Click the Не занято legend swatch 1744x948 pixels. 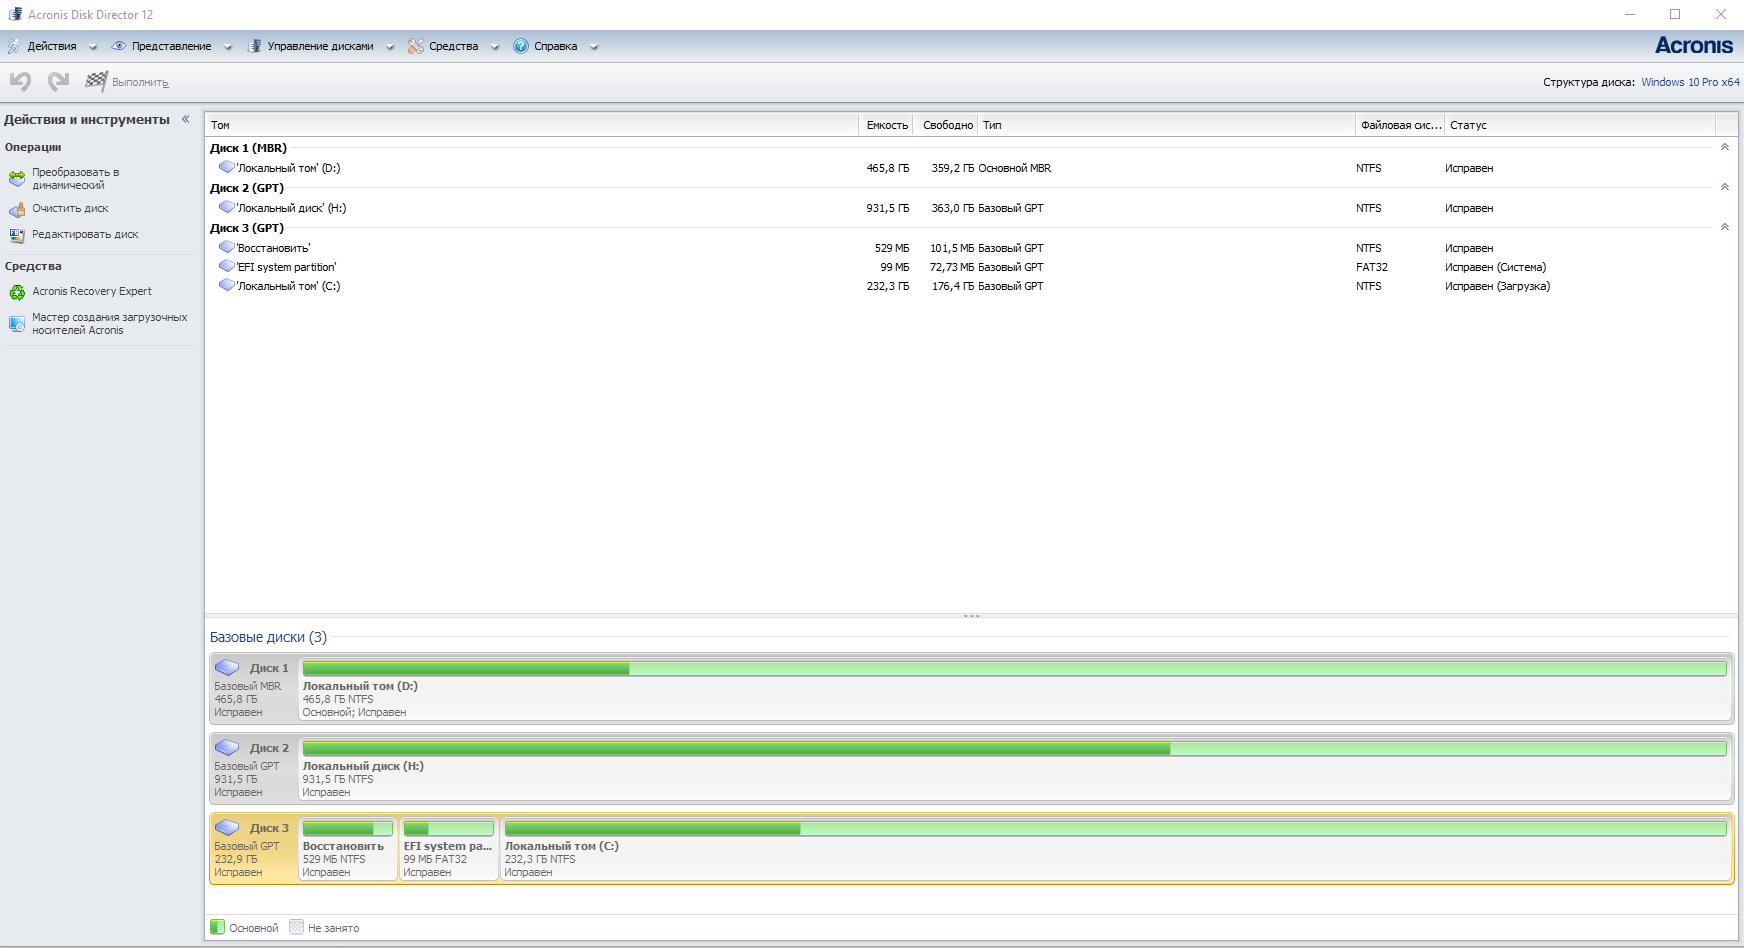(x=296, y=927)
